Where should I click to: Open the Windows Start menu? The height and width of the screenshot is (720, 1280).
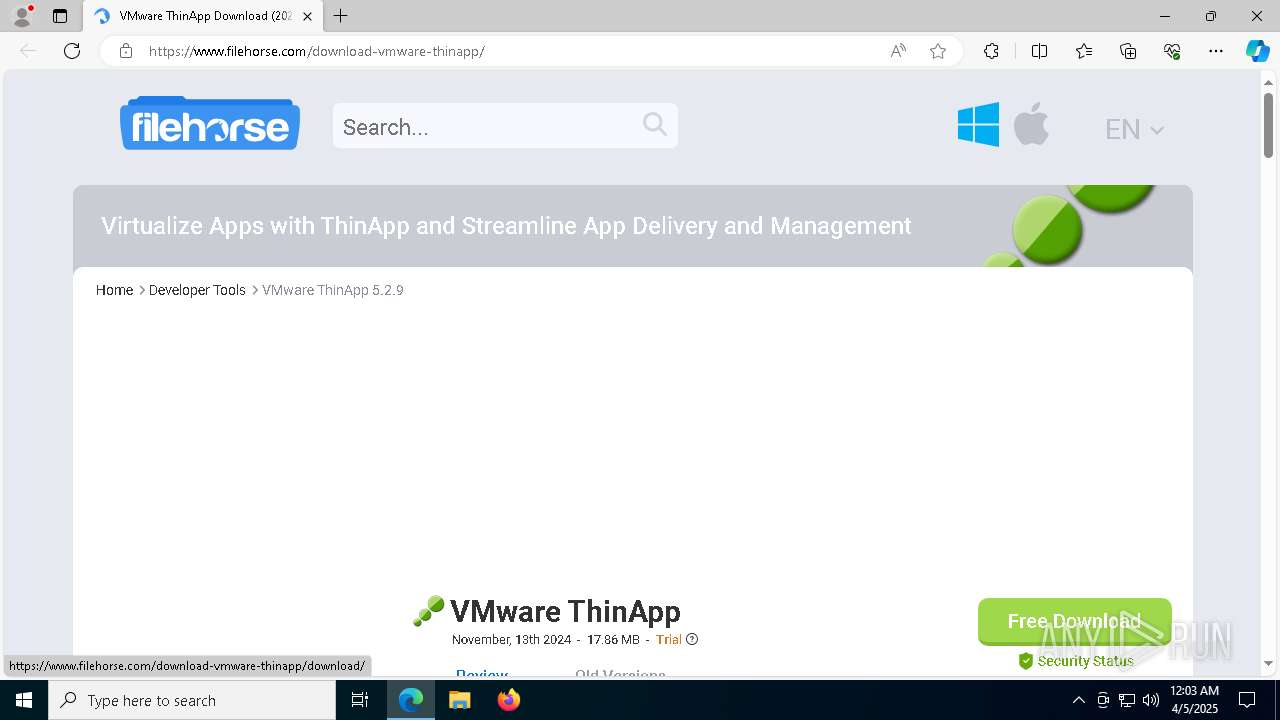(x=24, y=700)
